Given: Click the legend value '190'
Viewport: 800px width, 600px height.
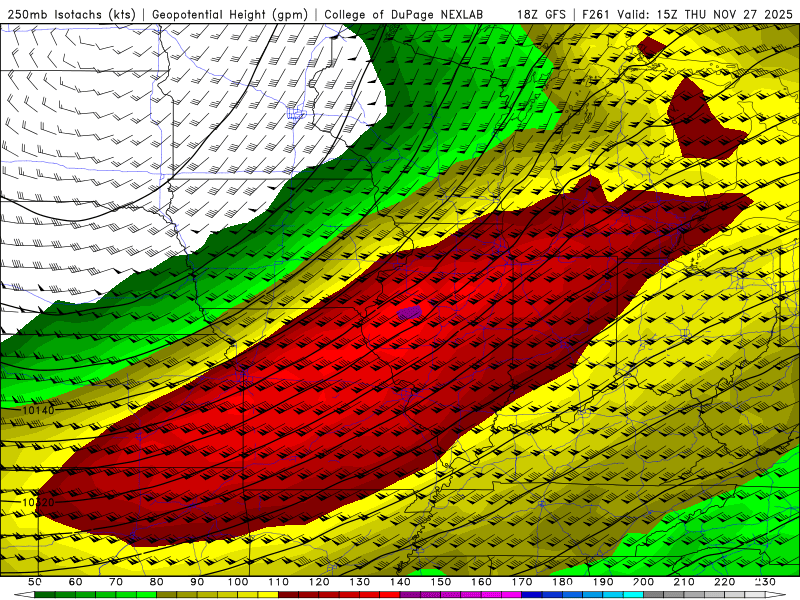Looking at the screenshot, I should point(603,582).
